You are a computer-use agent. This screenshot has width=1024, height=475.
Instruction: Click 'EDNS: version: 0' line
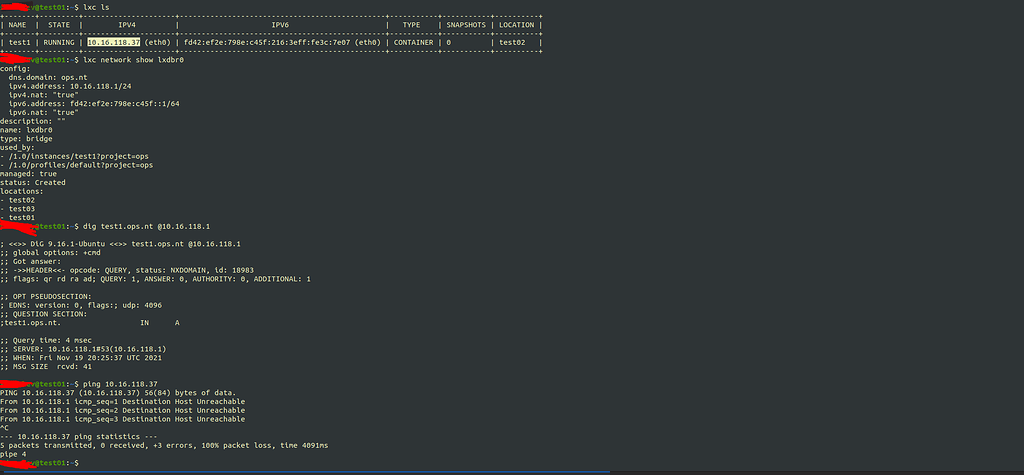tap(81, 305)
